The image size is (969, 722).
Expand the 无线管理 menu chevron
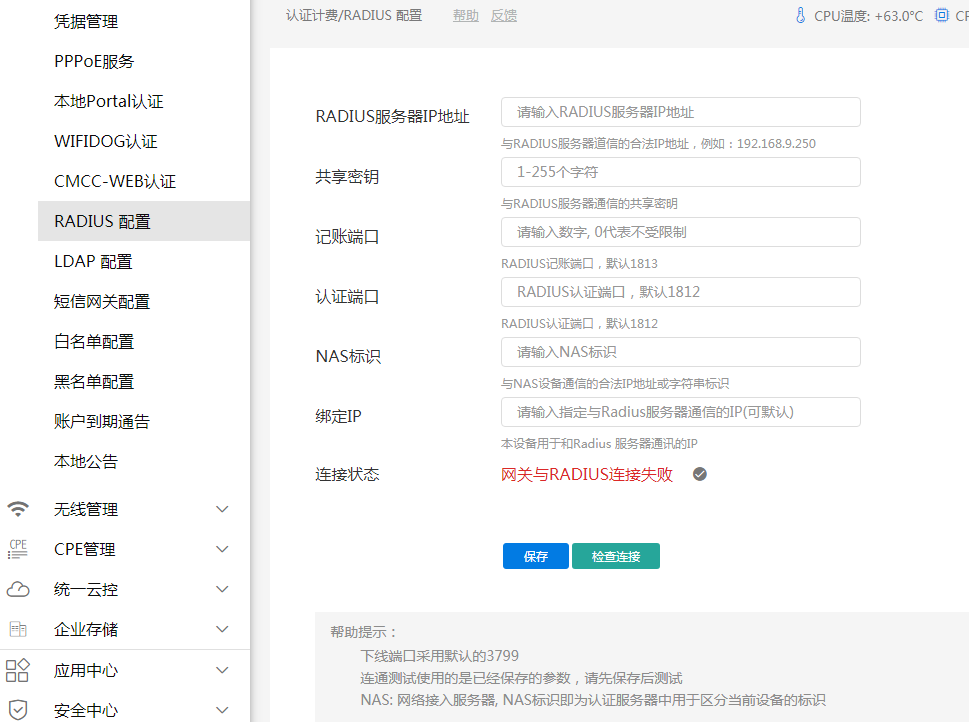[223, 509]
